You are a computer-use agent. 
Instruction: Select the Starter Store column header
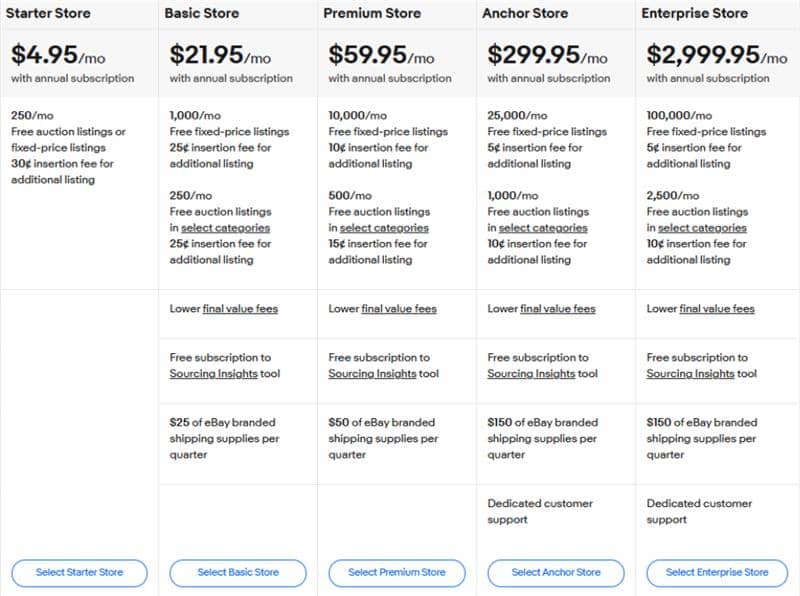pos(50,13)
